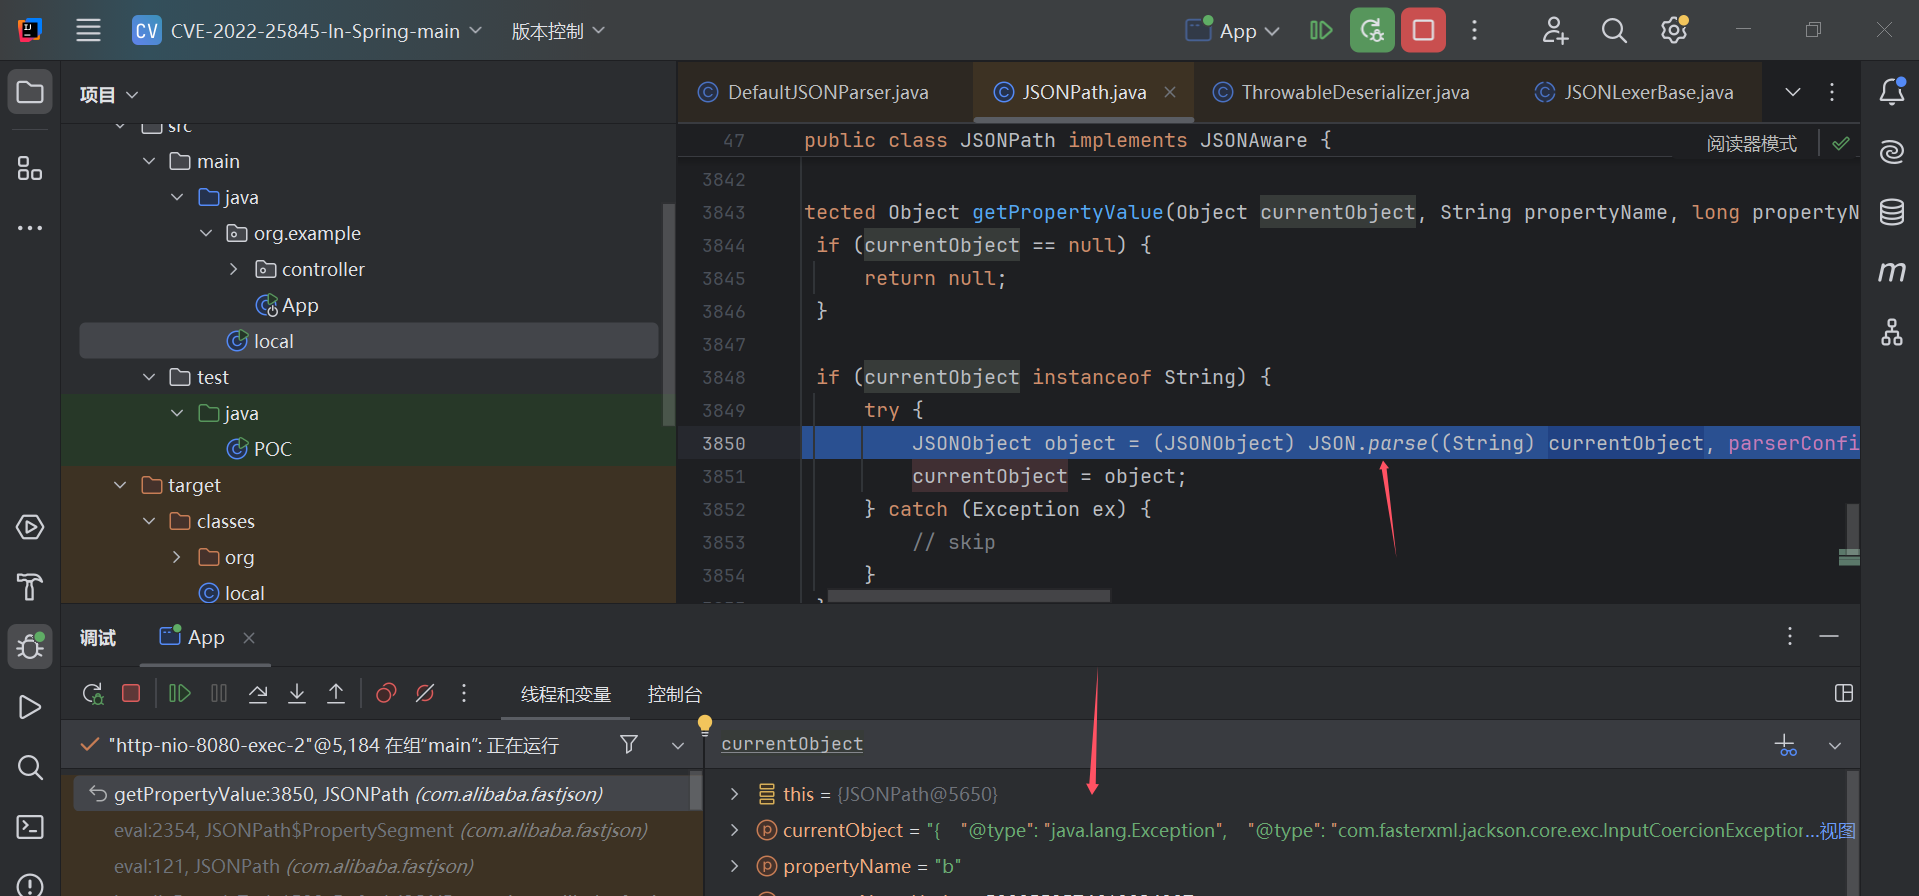
Task: Resume program from top toolbar
Action: click(x=1321, y=31)
